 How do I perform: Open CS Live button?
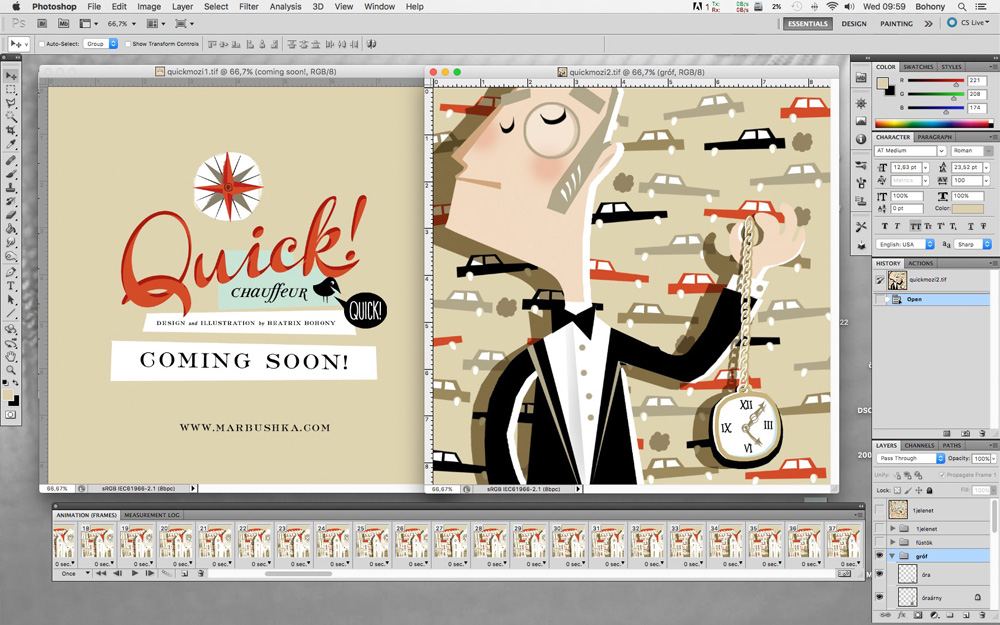tap(968, 22)
